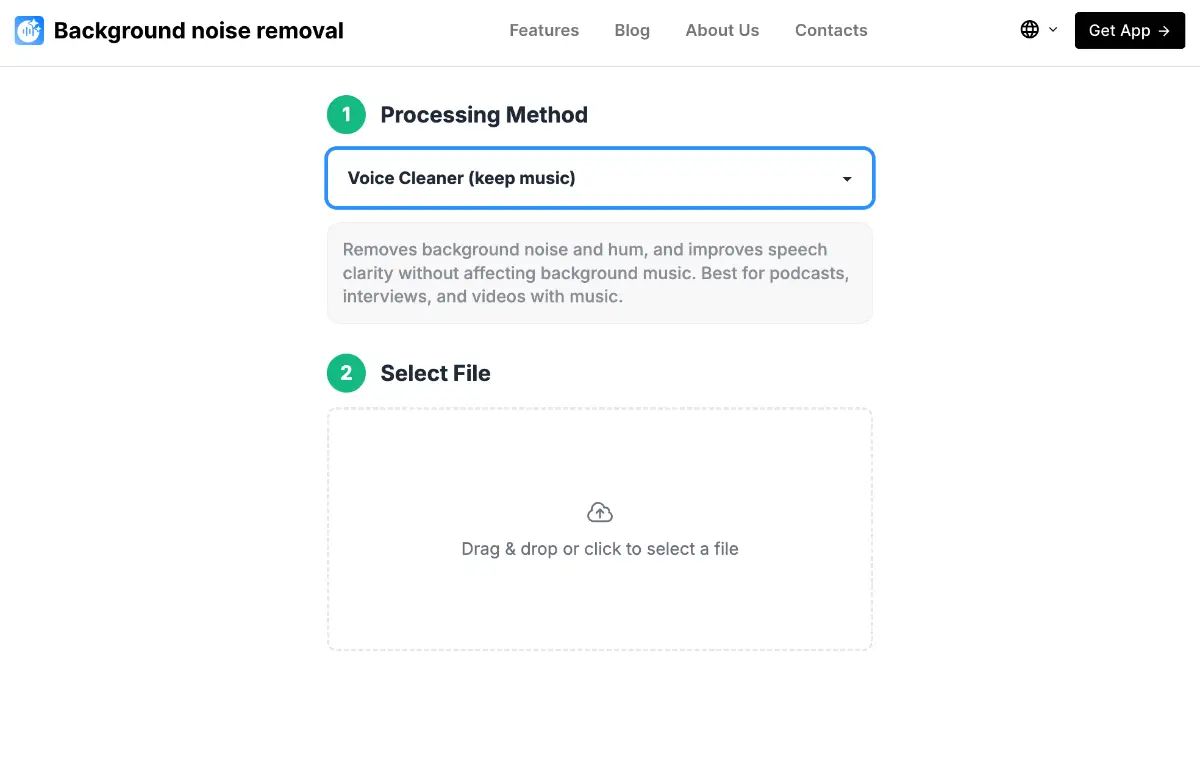
Task: Click the Select File heading
Action: pos(435,373)
